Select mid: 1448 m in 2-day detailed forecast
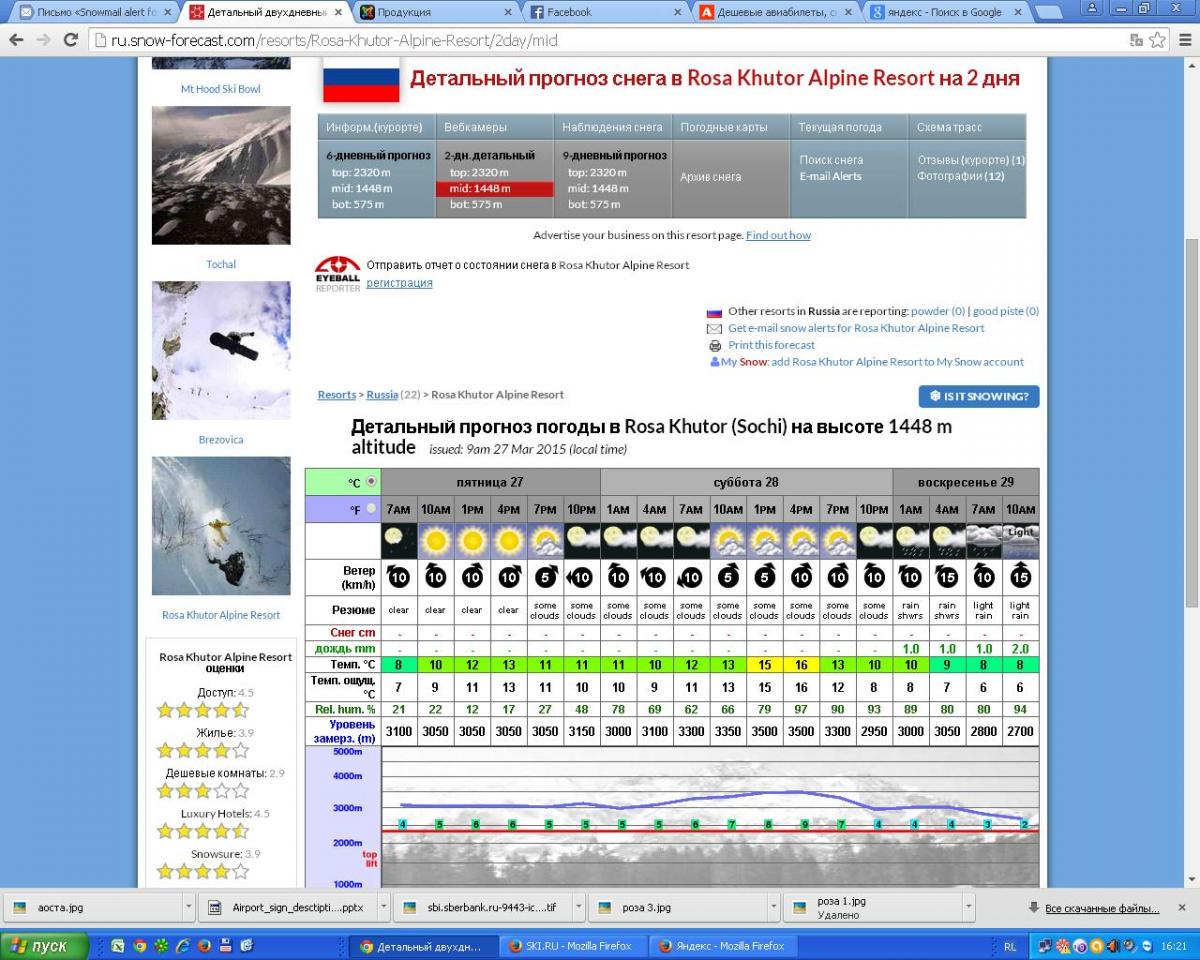The width and height of the screenshot is (1200, 960). click(x=494, y=189)
